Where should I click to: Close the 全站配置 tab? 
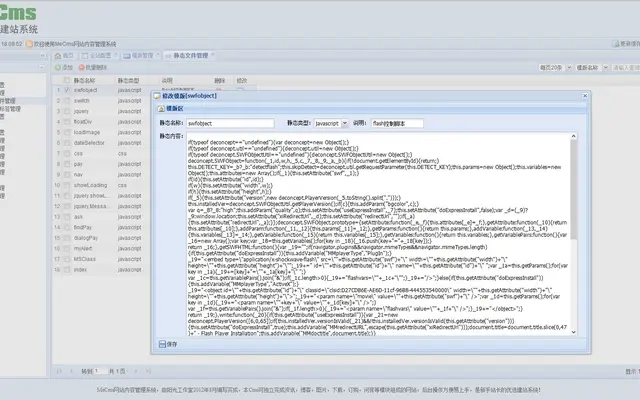[116, 55]
